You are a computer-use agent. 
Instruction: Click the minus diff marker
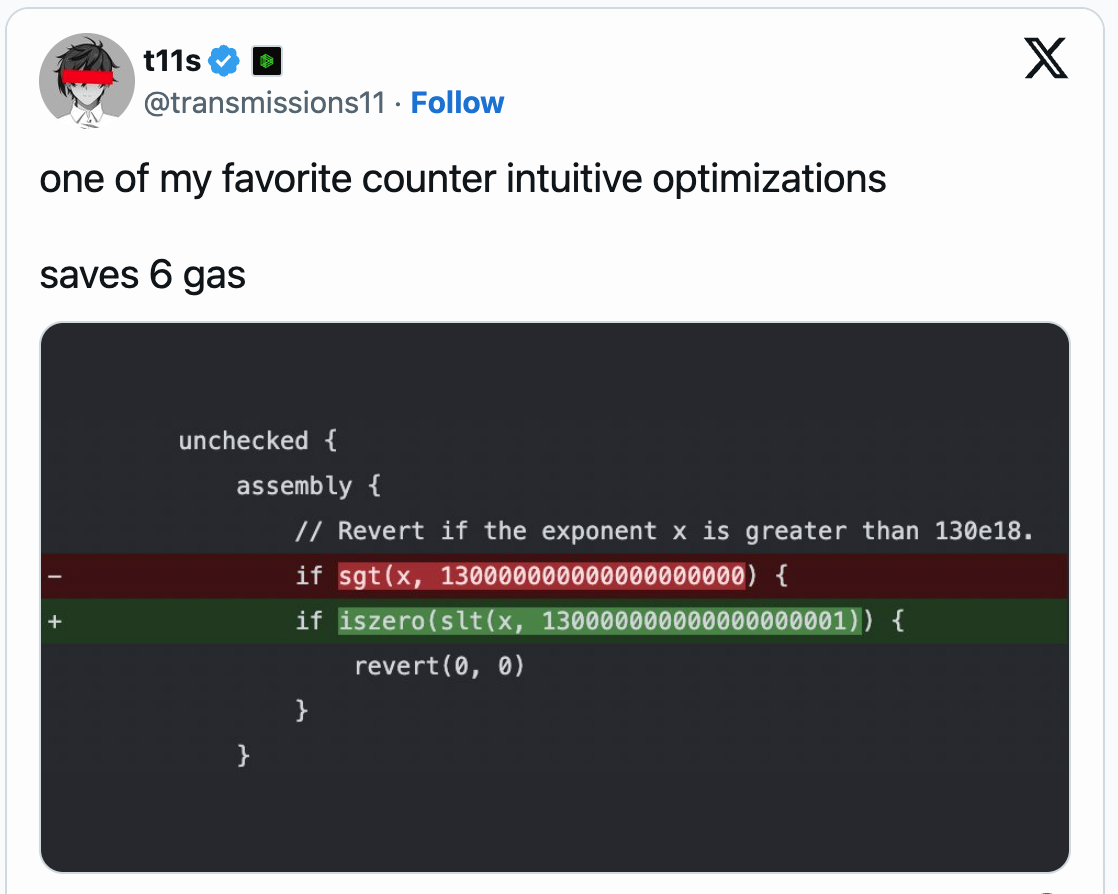coord(55,576)
